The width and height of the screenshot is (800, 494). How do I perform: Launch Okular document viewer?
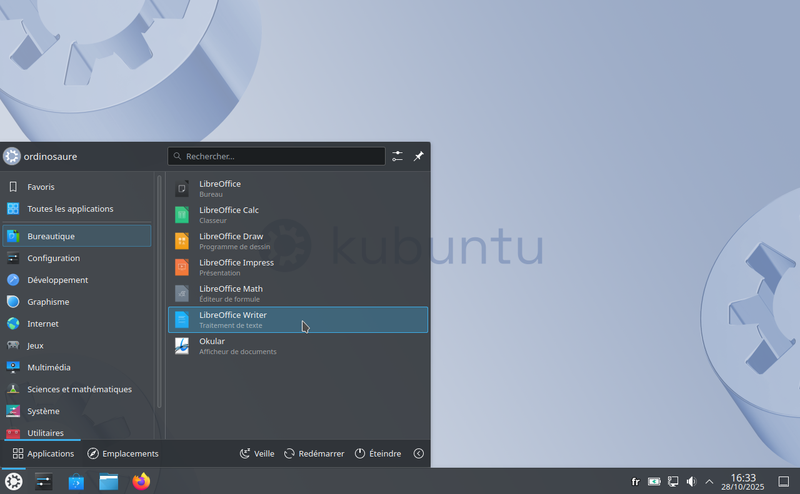pyautogui.click(x=298, y=346)
